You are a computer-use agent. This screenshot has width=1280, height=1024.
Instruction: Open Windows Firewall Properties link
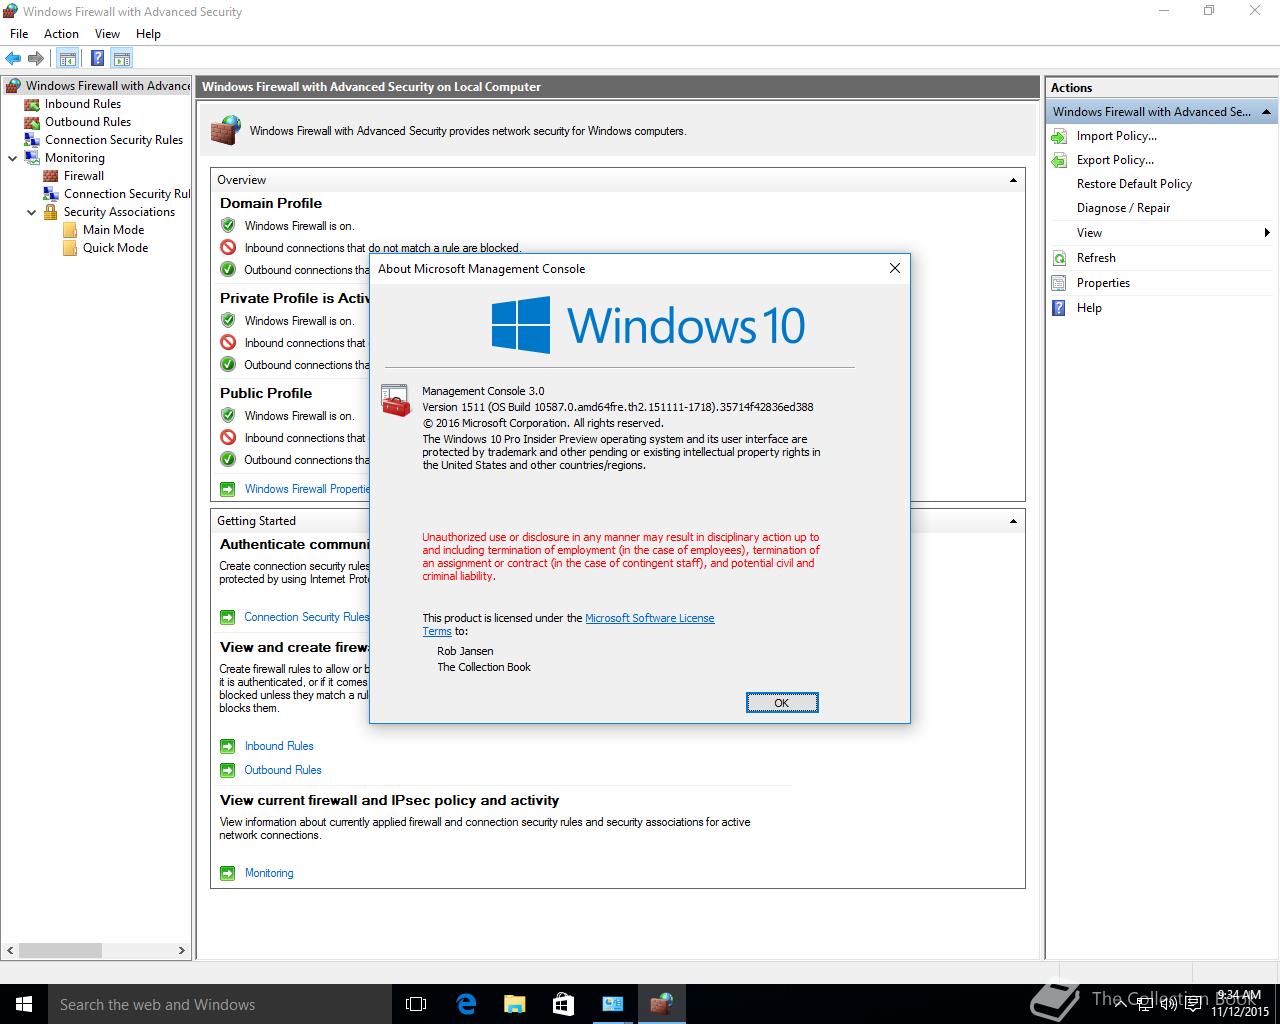pyautogui.click(x=307, y=489)
